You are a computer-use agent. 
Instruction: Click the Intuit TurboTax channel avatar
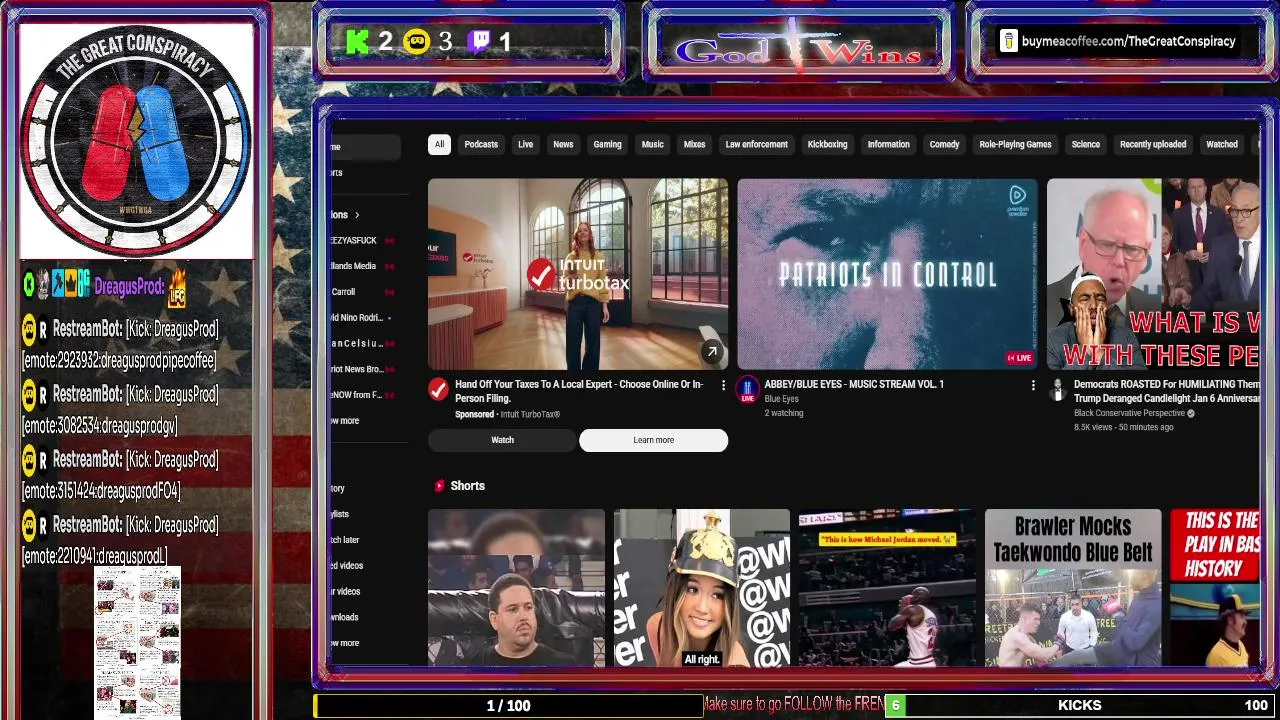438,389
